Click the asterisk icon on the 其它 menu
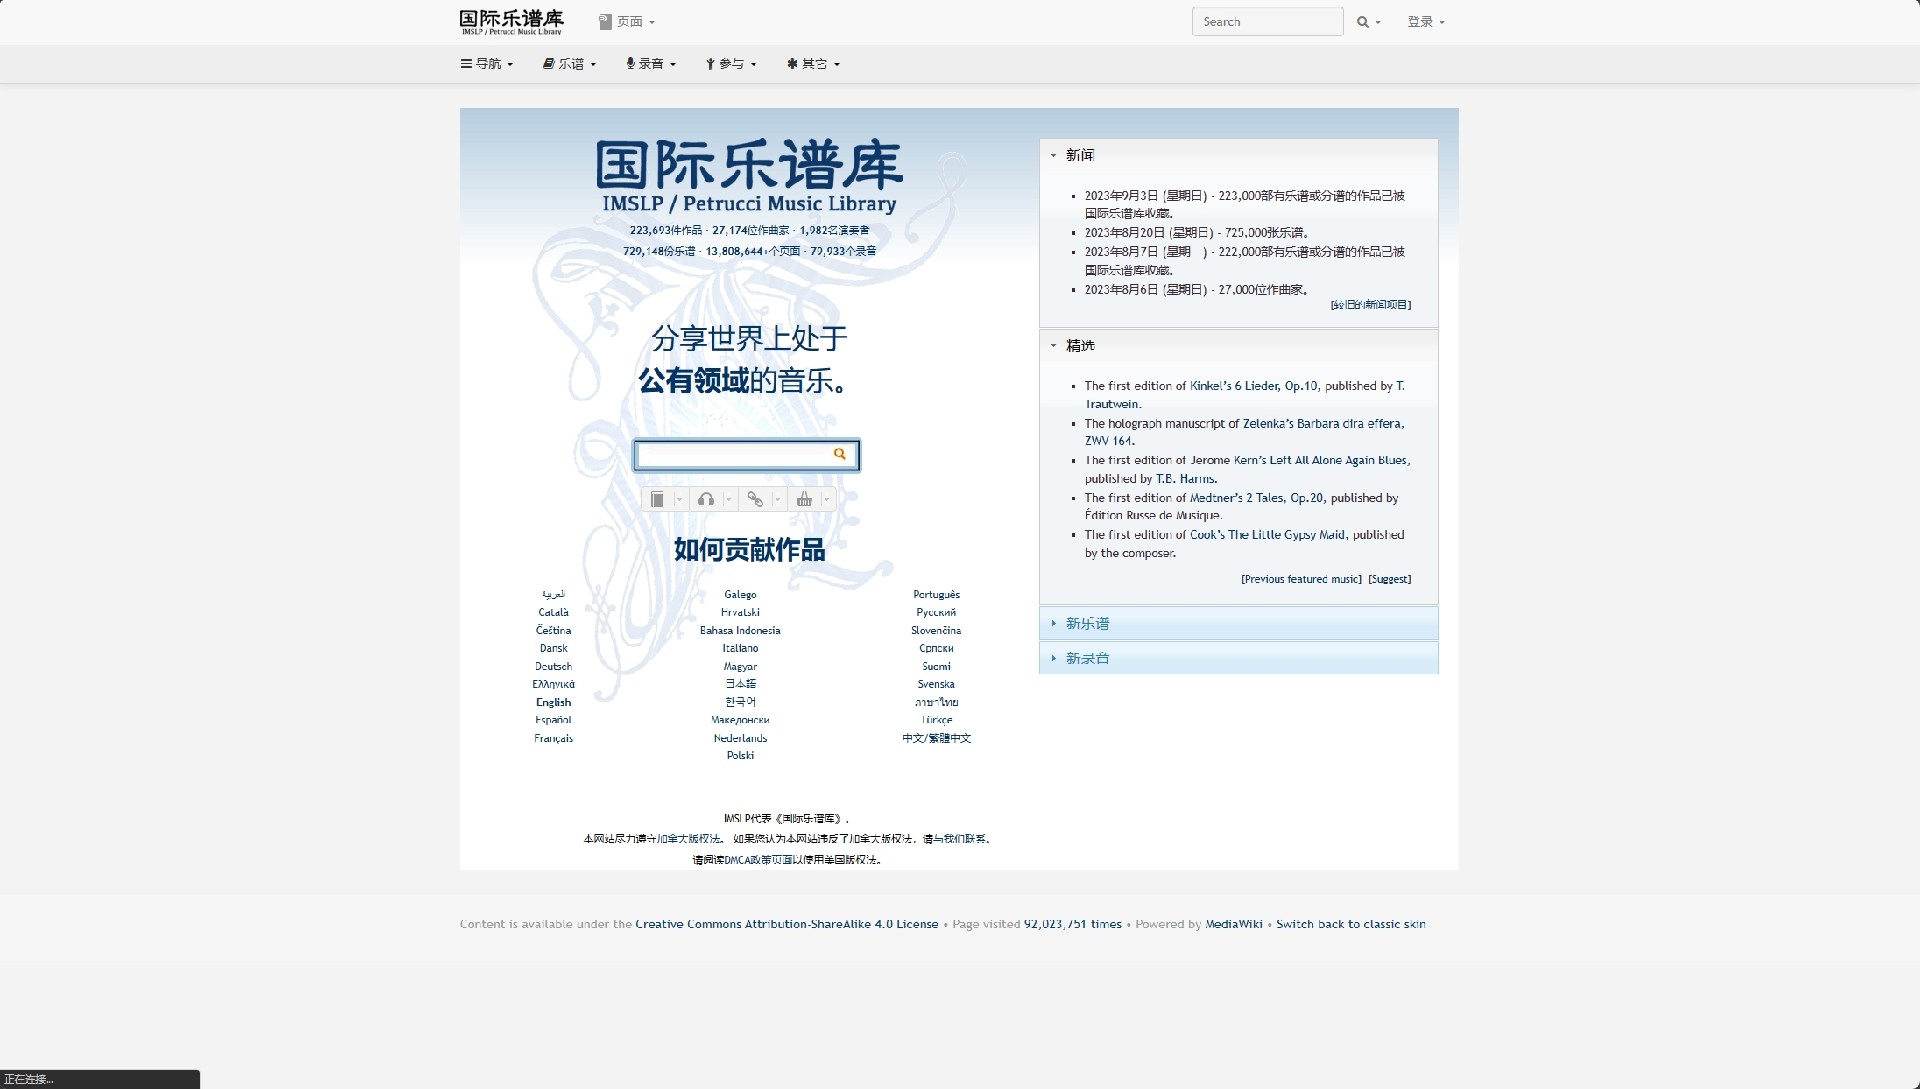Screen dimensions: 1920x1089 pyautogui.click(x=791, y=63)
